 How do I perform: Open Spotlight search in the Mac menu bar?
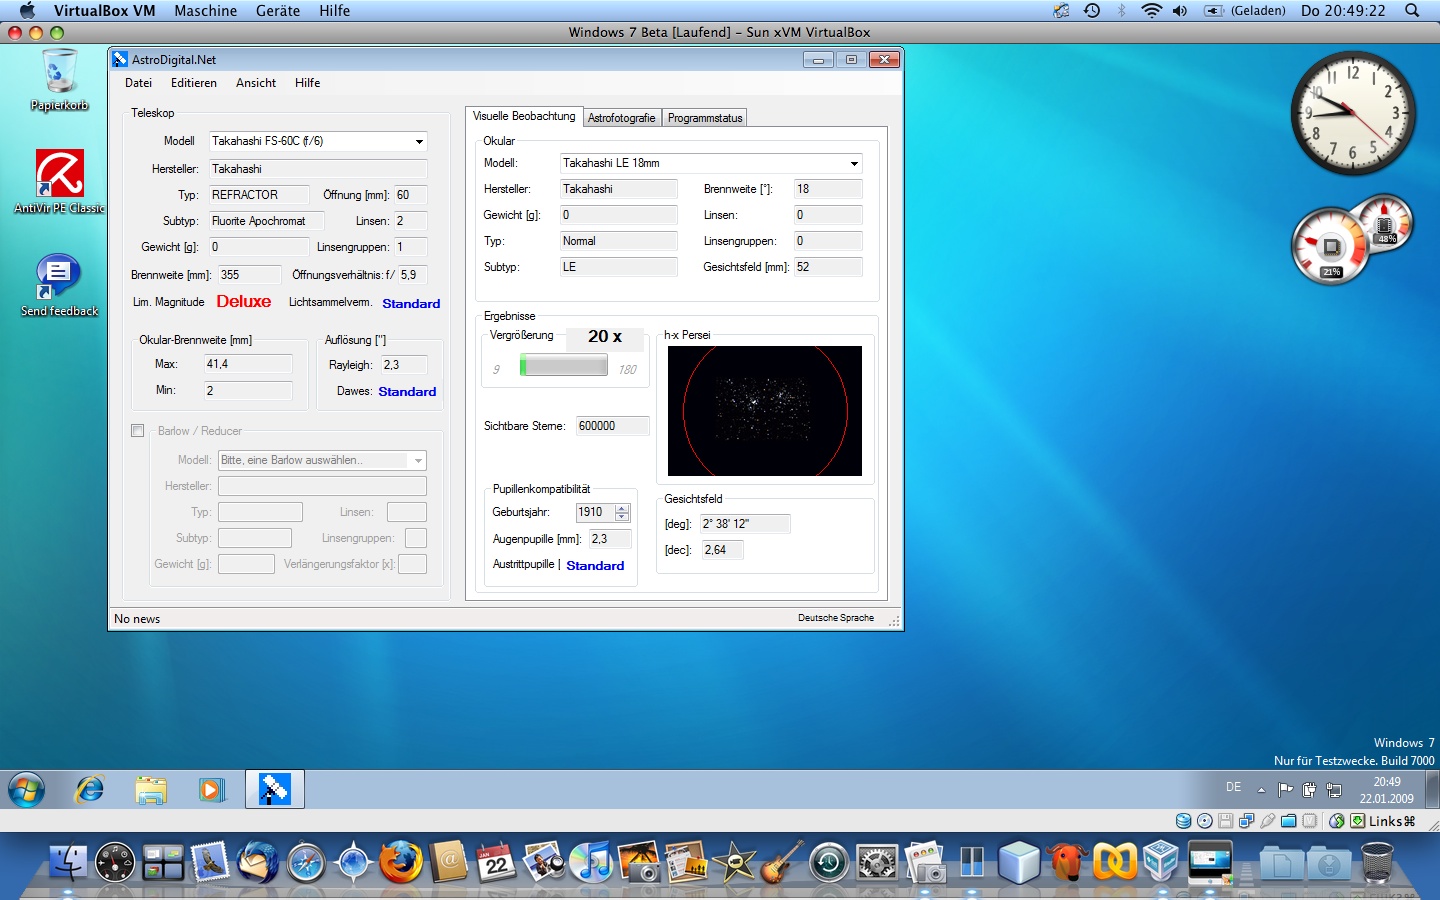tap(1412, 11)
